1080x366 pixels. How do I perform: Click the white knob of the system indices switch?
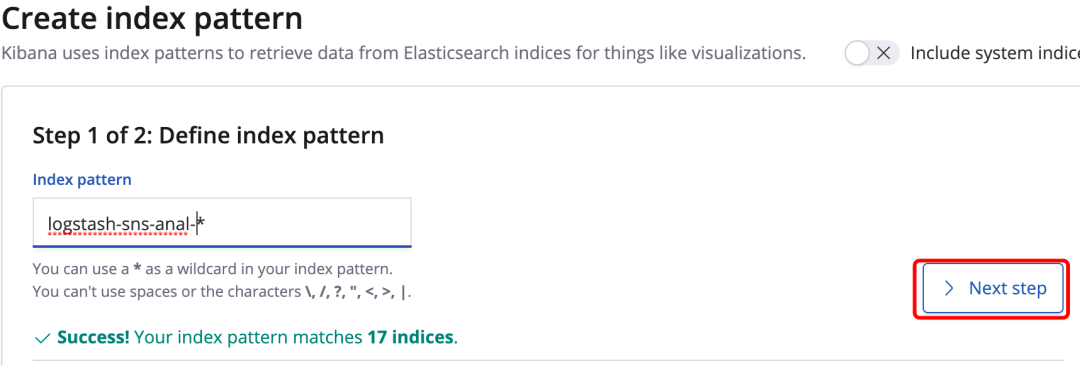pyautogui.click(x=858, y=53)
